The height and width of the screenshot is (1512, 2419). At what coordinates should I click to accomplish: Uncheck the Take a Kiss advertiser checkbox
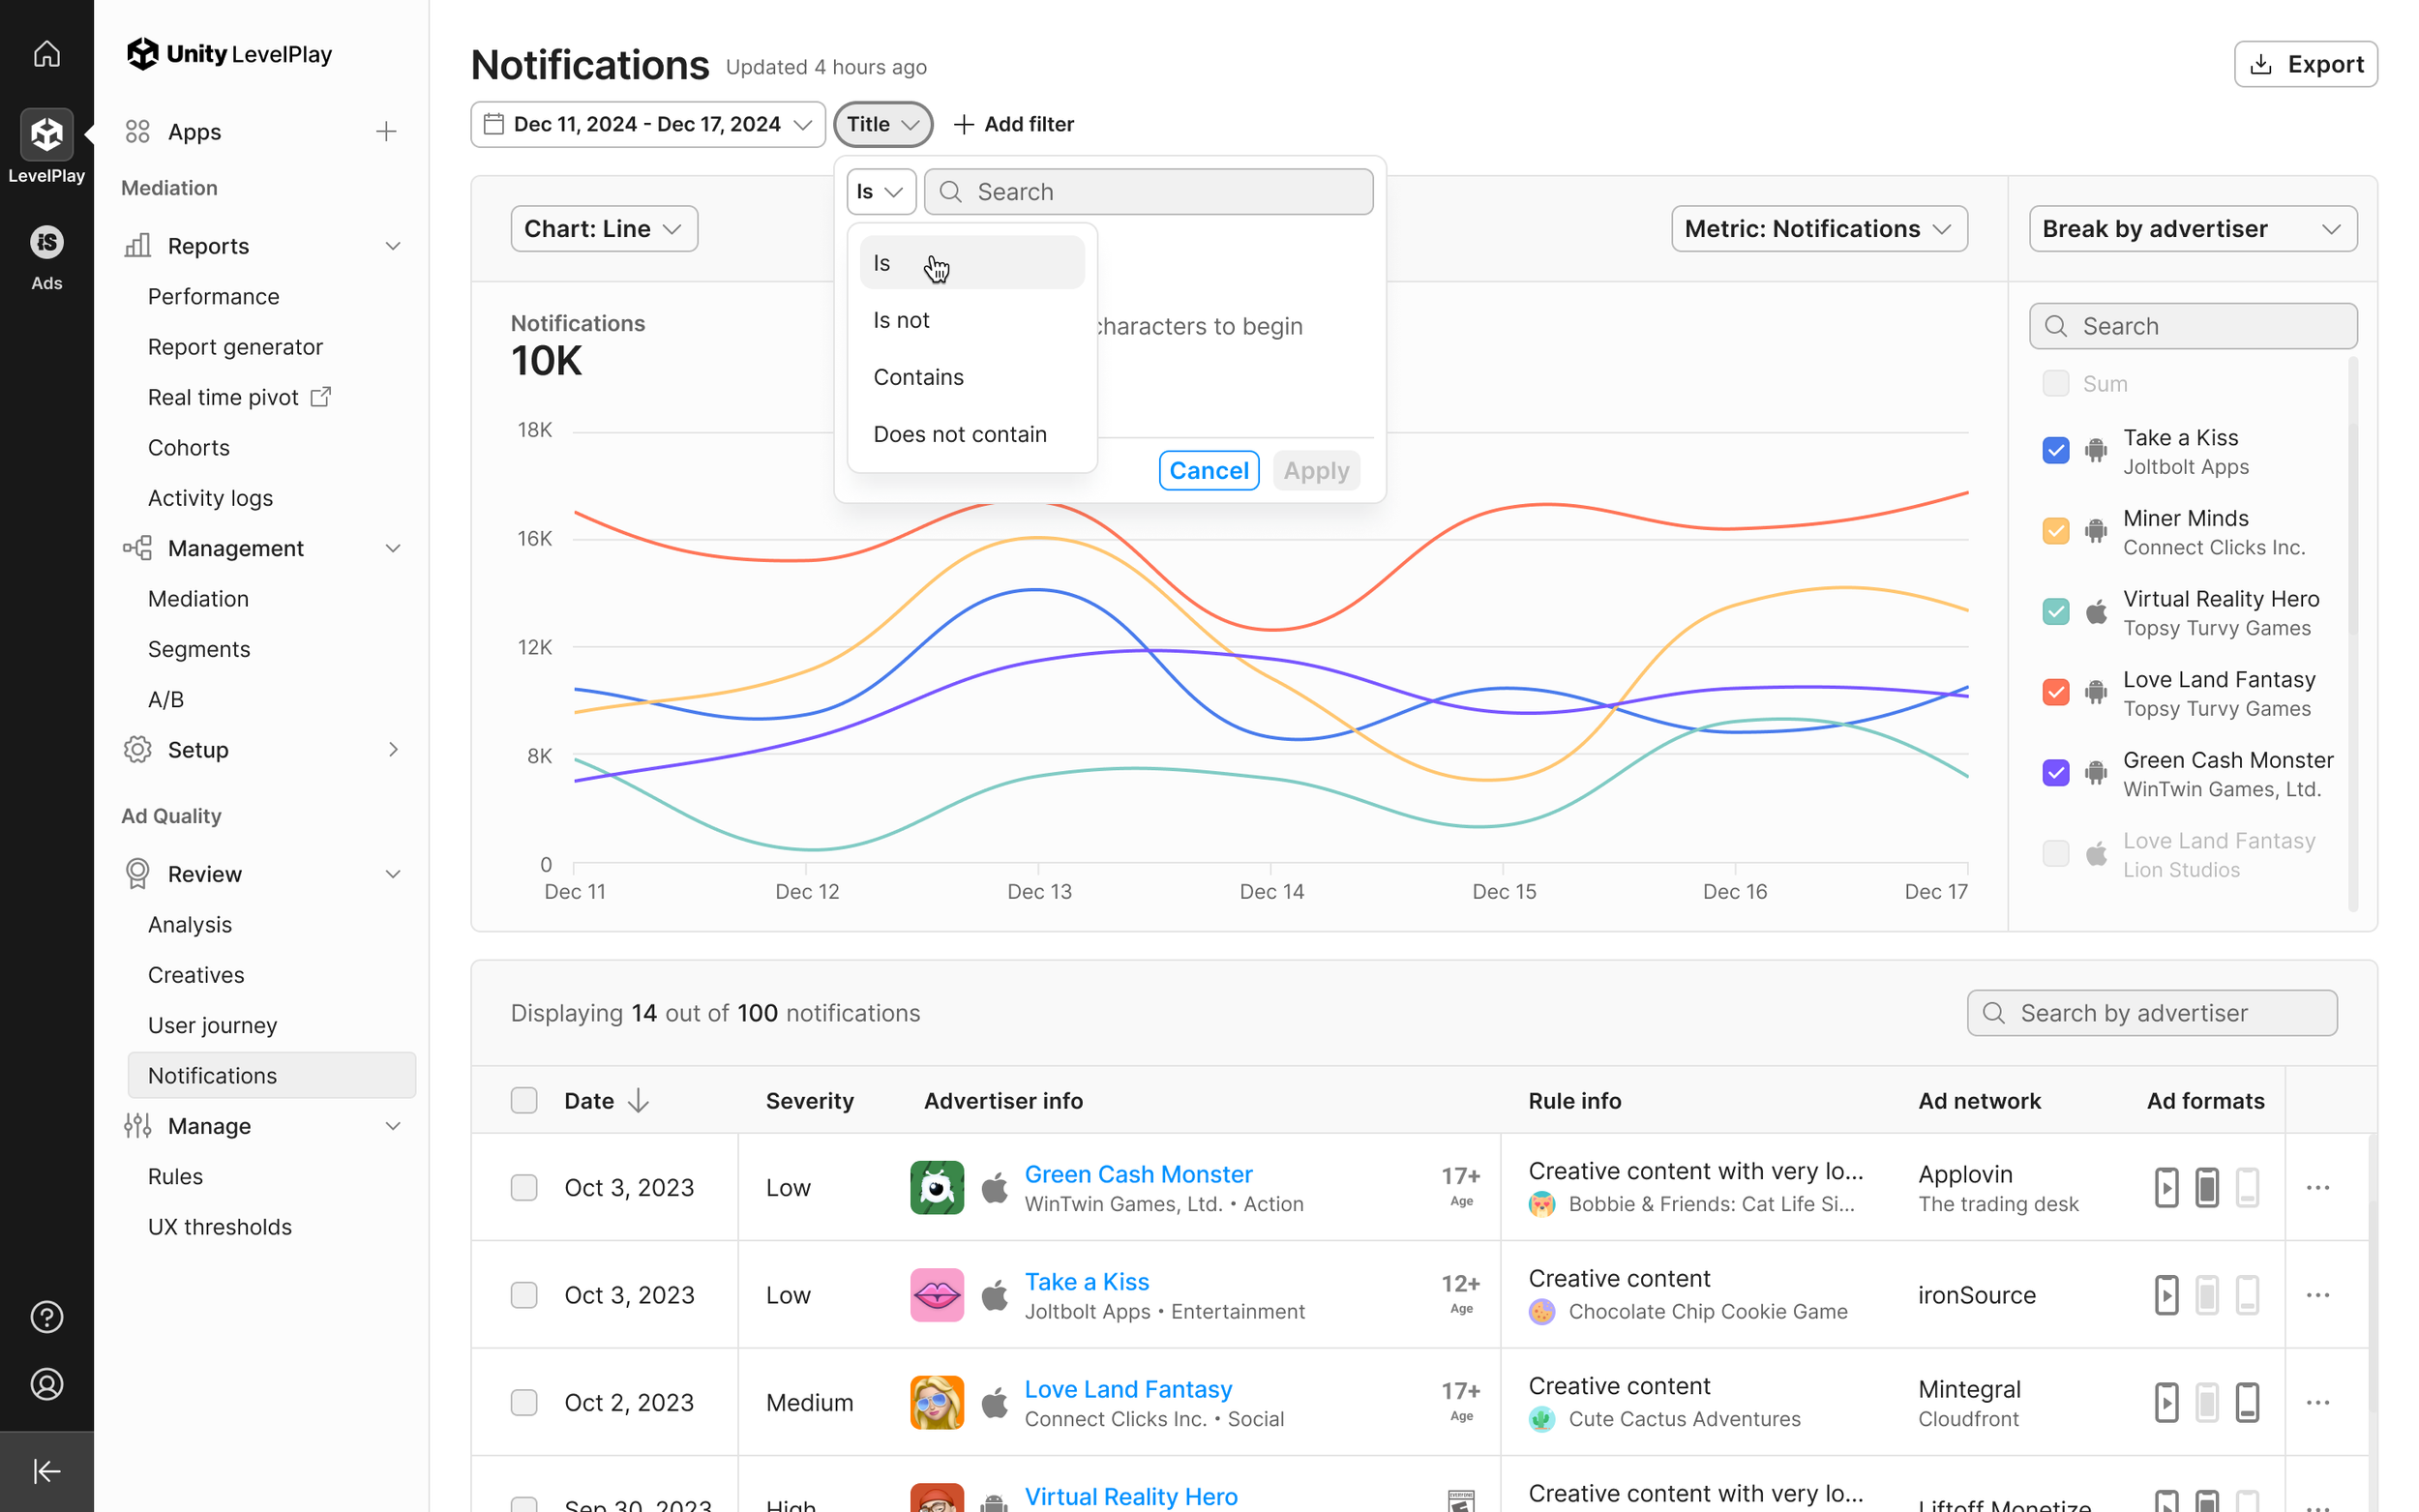(2055, 451)
